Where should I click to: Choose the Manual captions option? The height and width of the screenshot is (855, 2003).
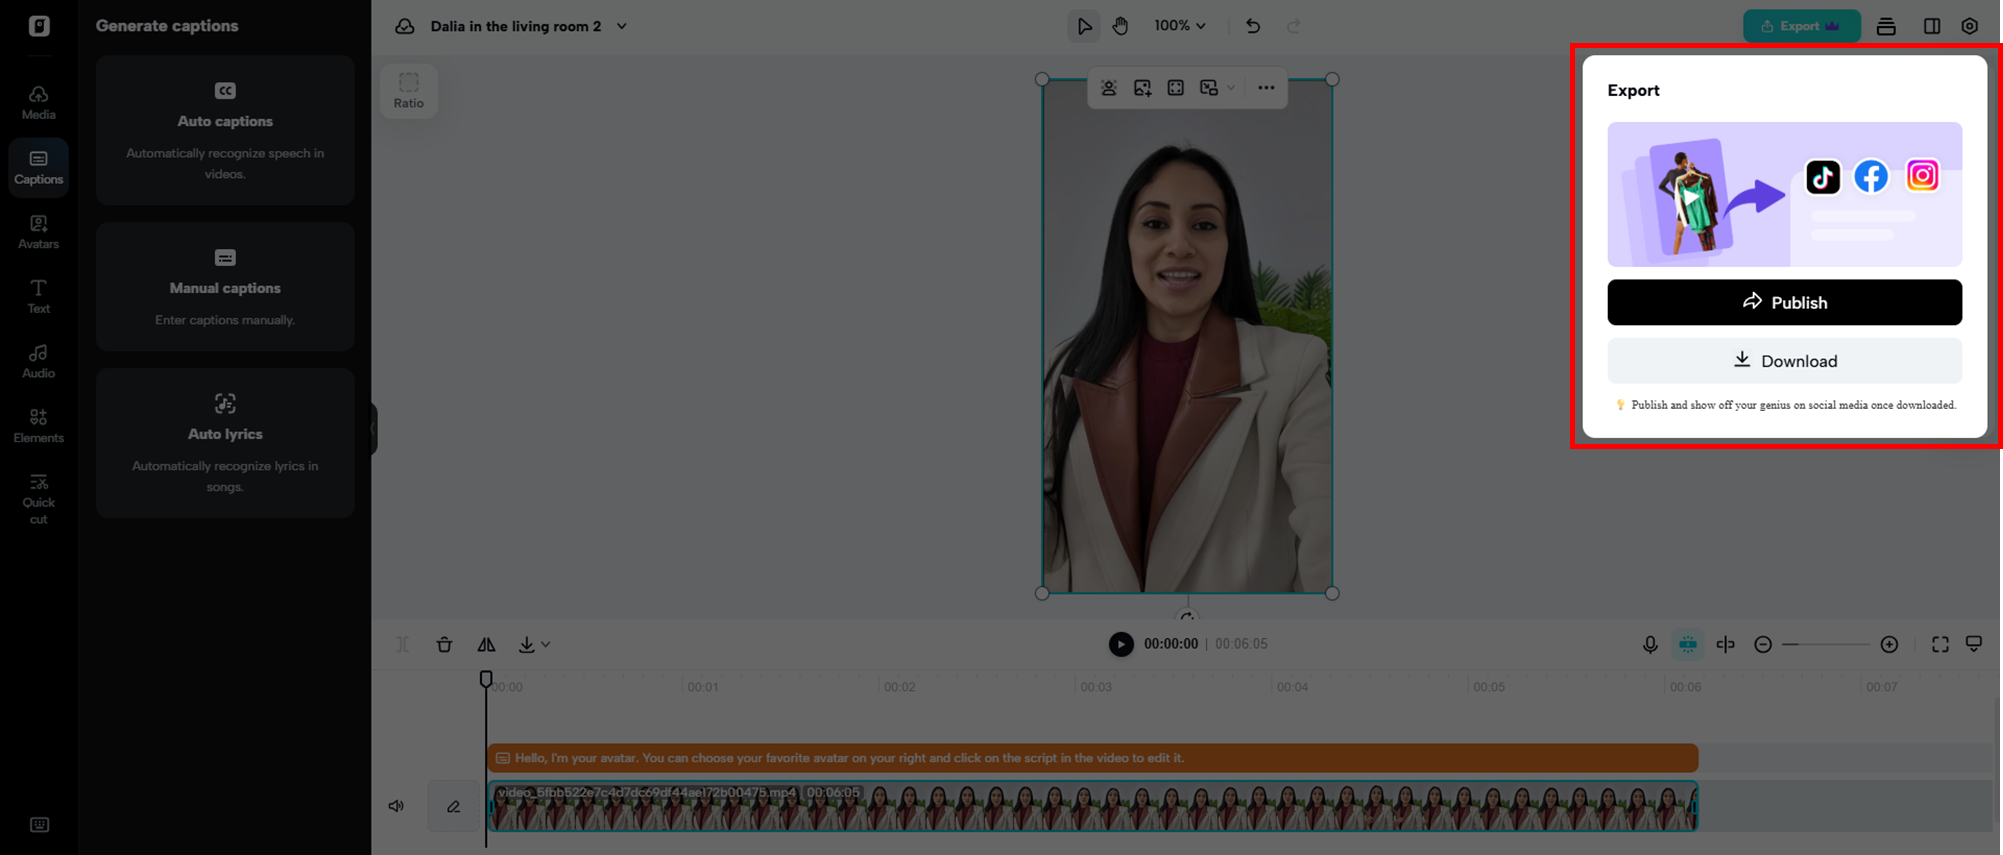click(x=225, y=286)
